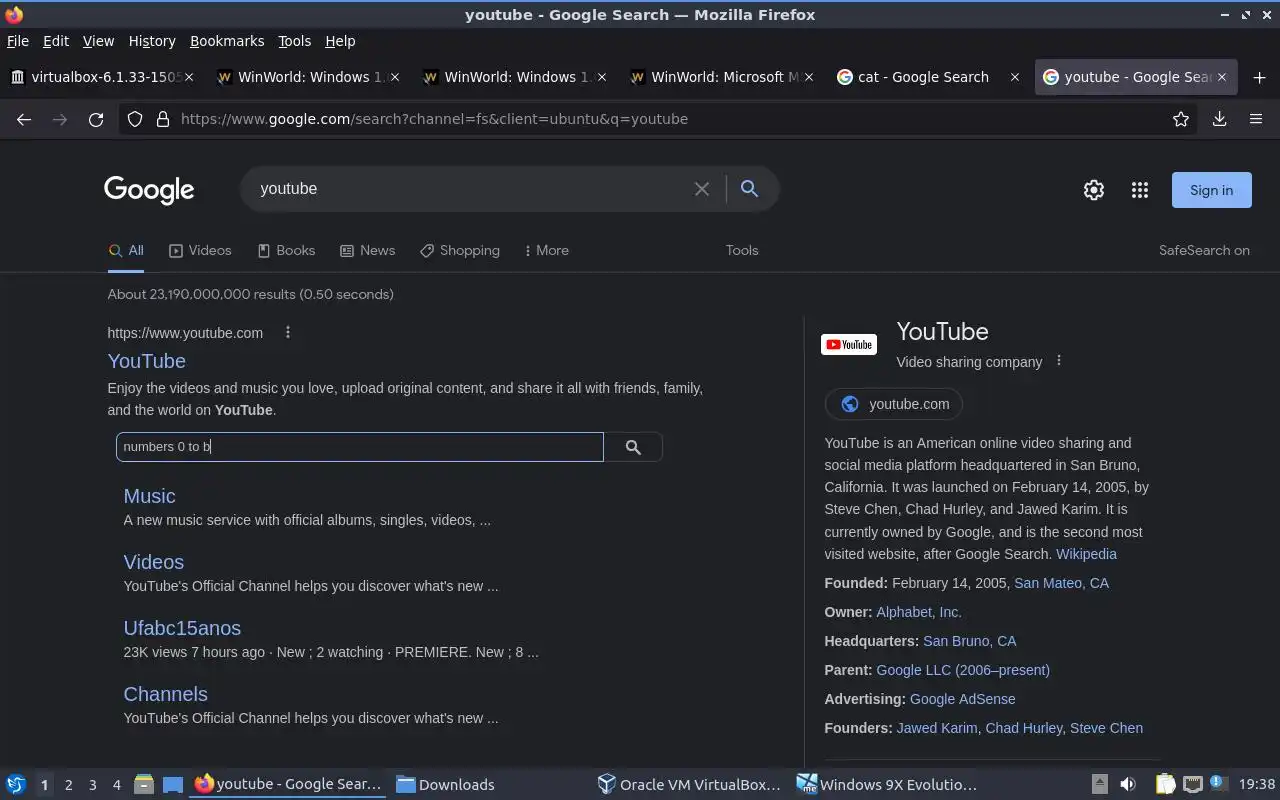Go back with the browser back arrow
1280x800 pixels.
[24, 119]
